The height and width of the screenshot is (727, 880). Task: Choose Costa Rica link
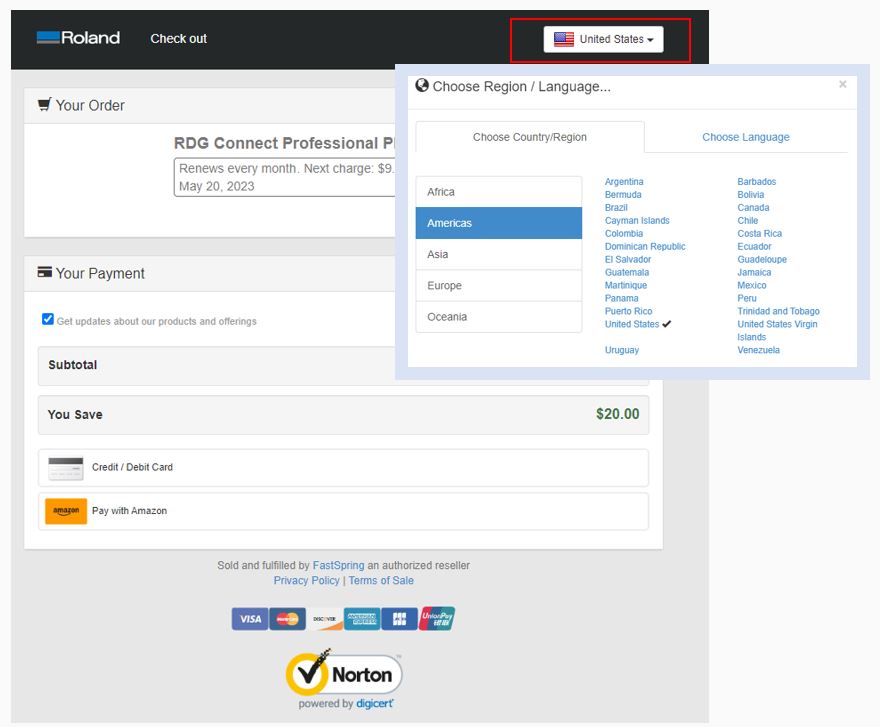tap(759, 233)
